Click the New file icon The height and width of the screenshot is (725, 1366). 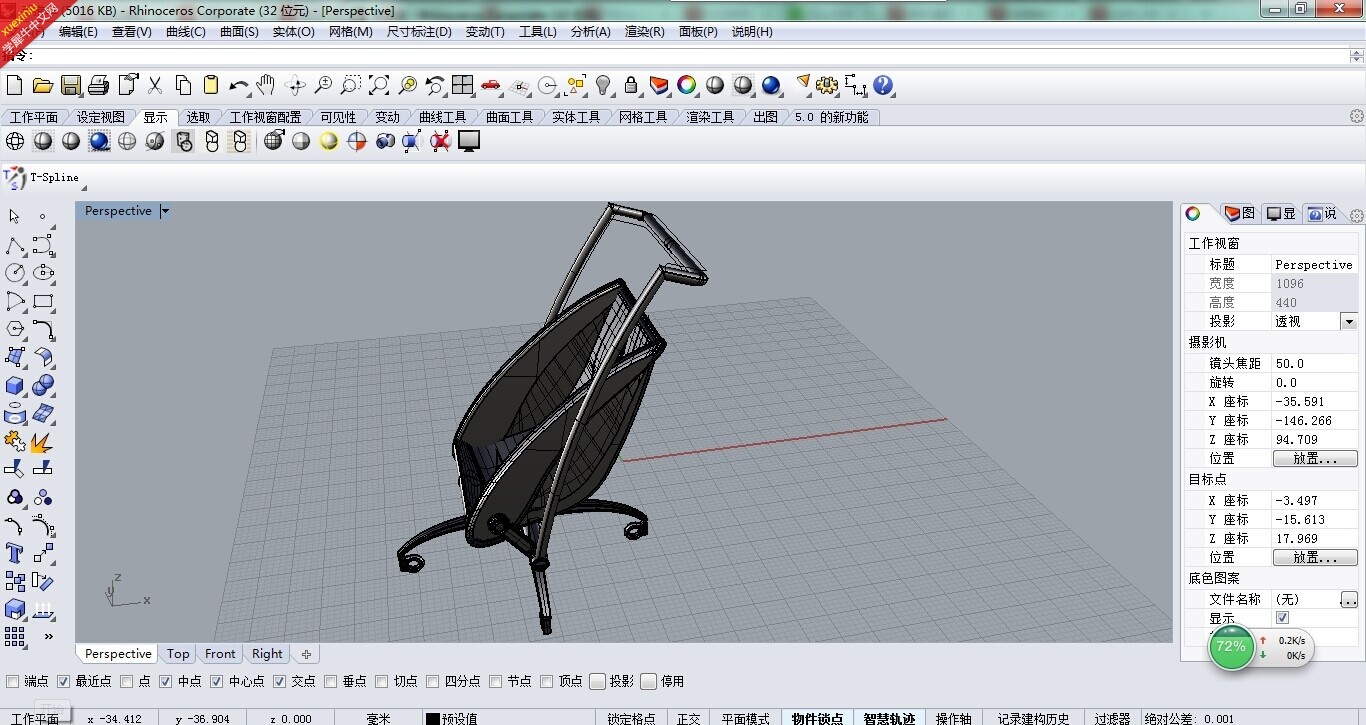click(14, 85)
